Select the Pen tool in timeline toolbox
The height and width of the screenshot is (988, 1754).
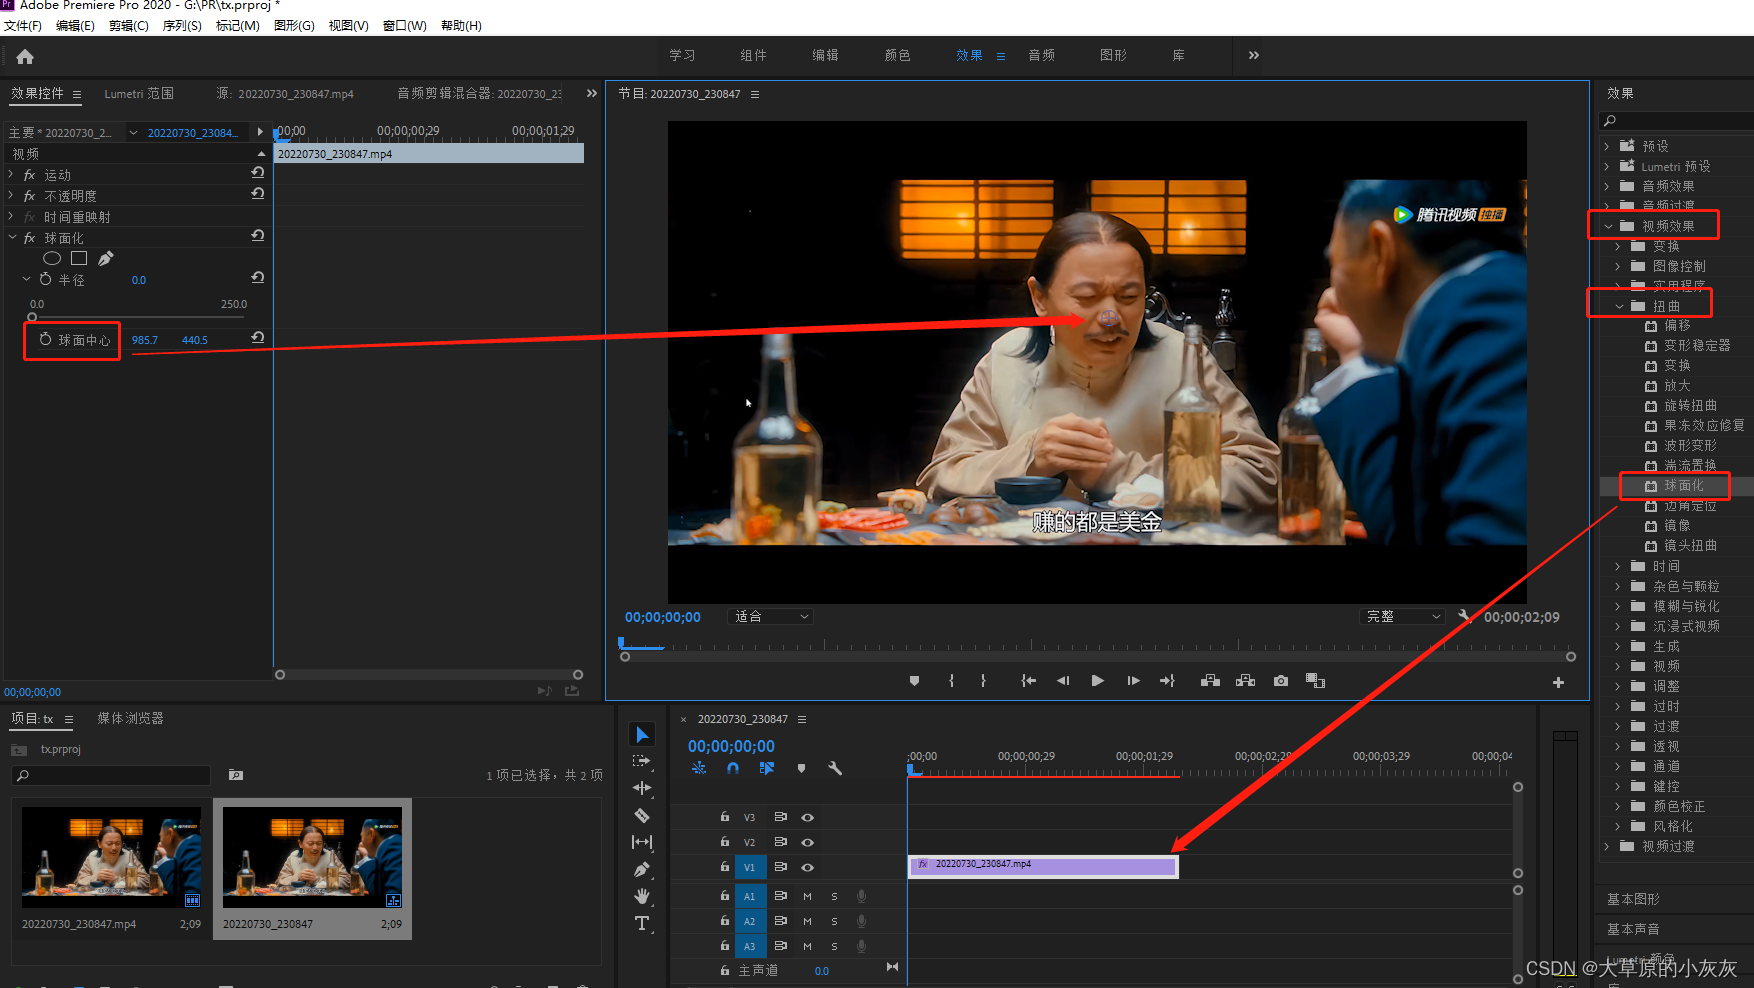[642, 869]
